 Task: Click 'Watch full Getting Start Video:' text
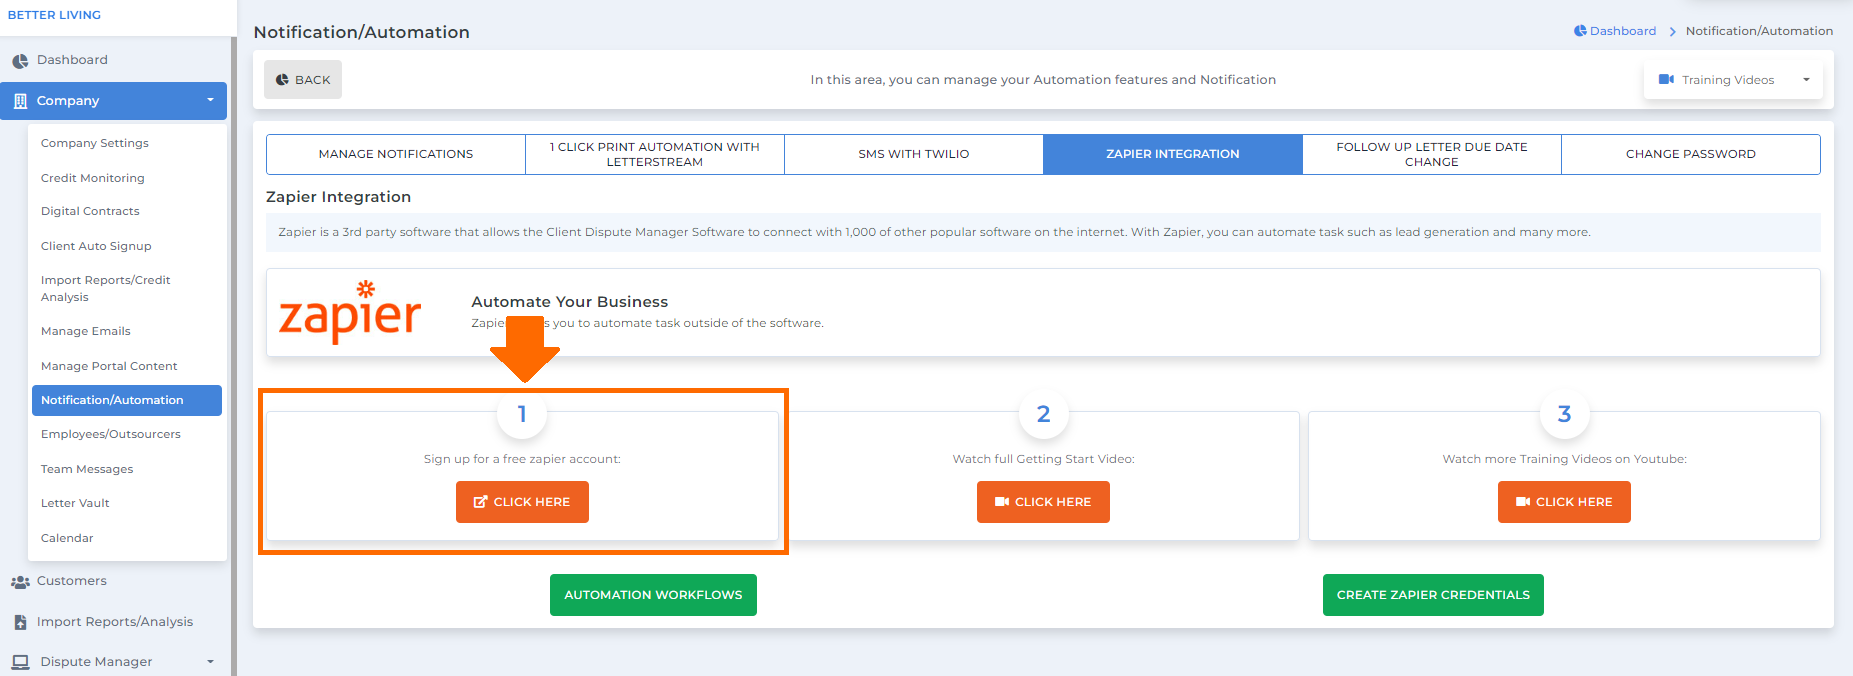pos(1043,459)
